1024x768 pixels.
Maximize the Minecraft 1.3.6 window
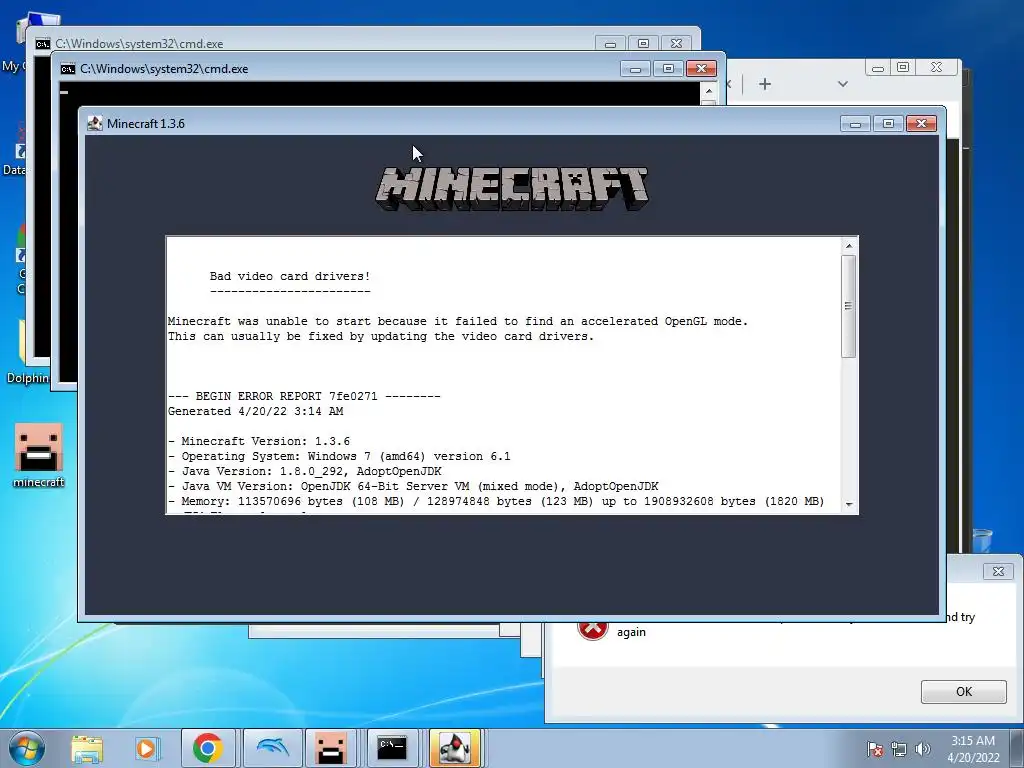(888, 123)
